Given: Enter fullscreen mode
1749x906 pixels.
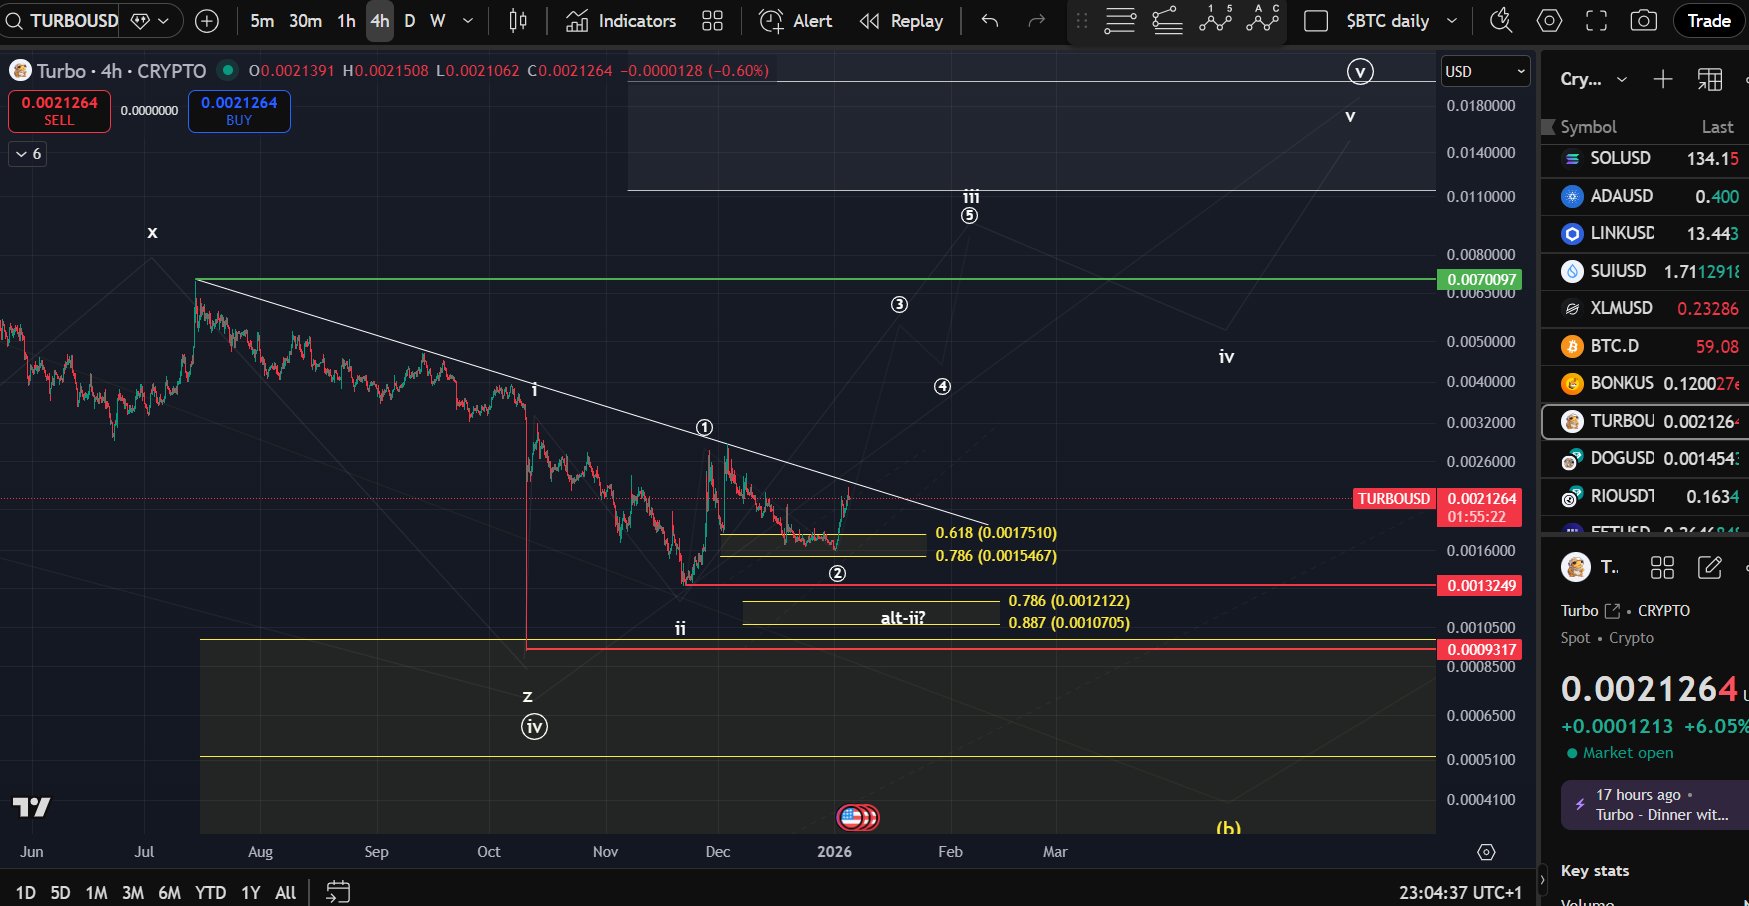Looking at the screenshot, I should (x=1597, y=20).
